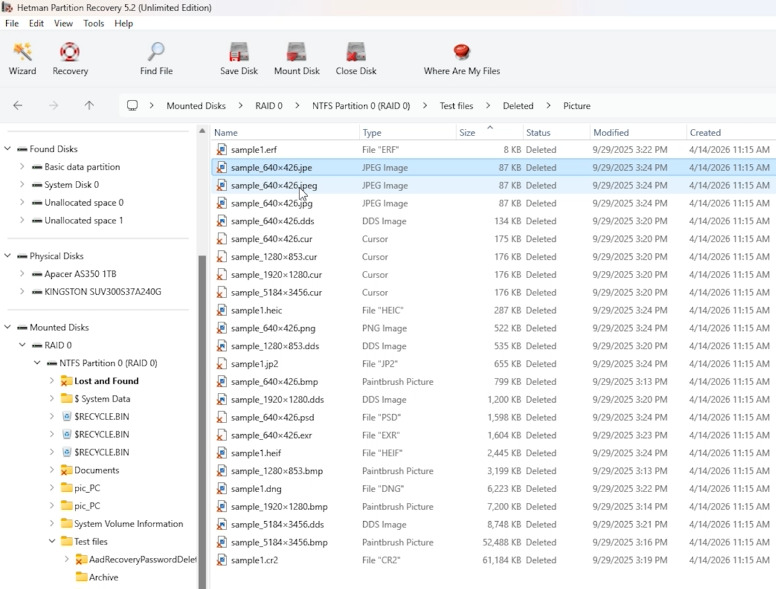The image size is (776, 589).
Task: Click file icon of sample1.cr2
Action: click(x=222, y=560)
